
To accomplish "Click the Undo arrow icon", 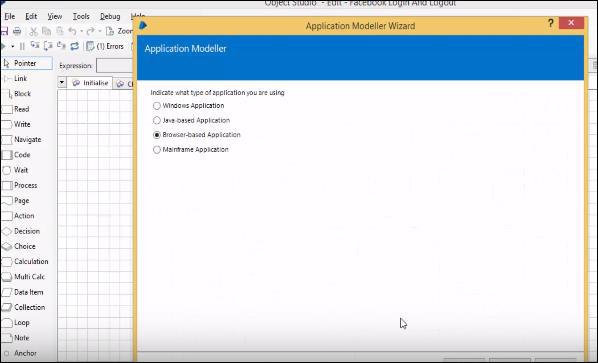I will 72,31.
